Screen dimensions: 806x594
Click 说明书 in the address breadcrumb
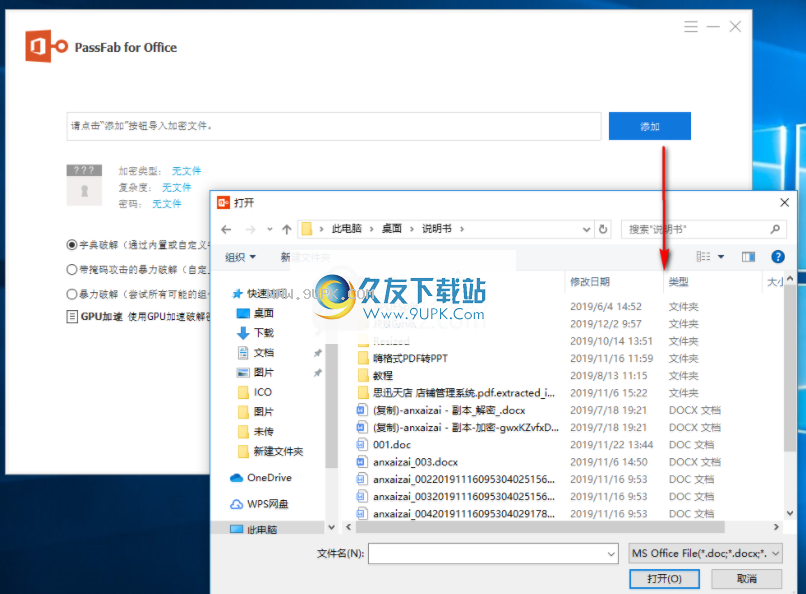click(437, 229)
